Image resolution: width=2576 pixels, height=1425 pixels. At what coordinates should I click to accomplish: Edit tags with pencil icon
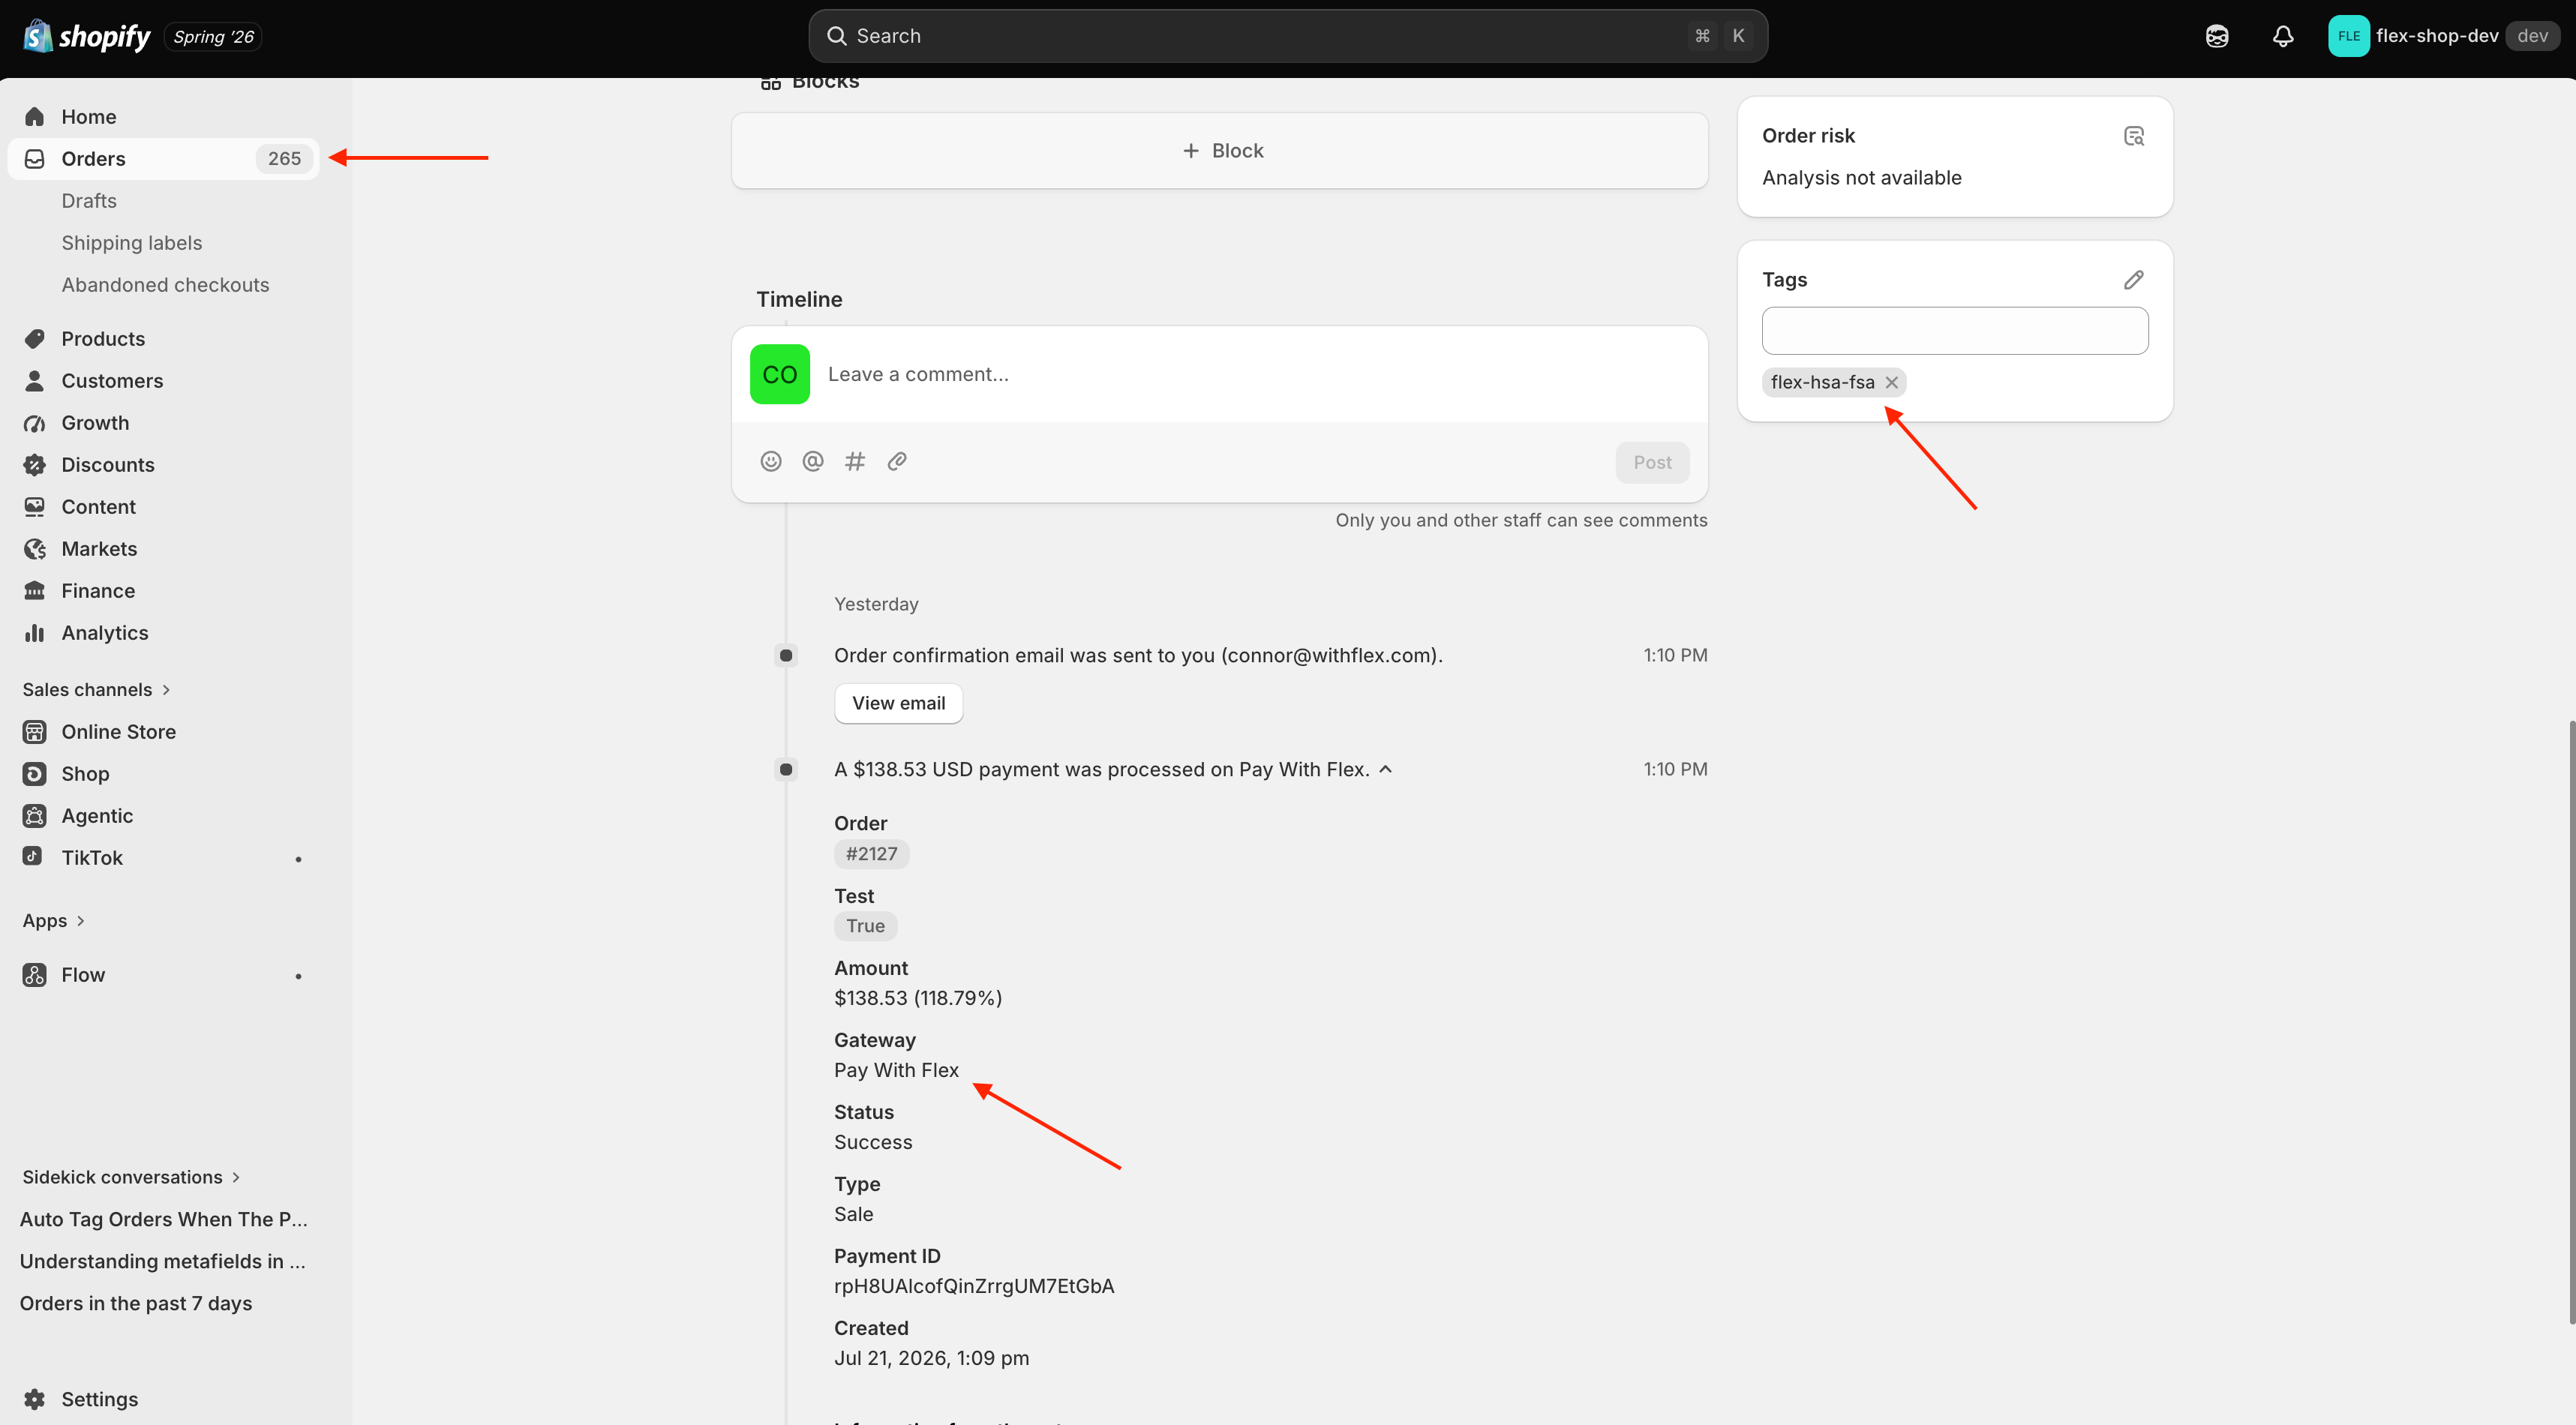[2134, 280]
